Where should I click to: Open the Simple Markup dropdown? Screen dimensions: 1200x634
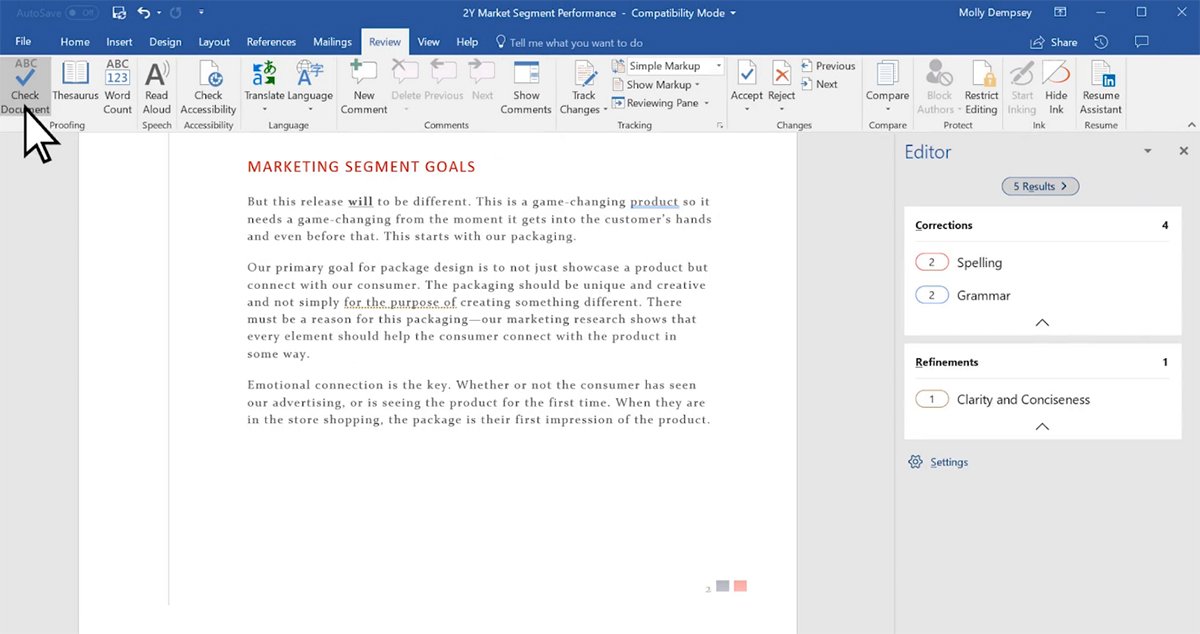point(669,66)
